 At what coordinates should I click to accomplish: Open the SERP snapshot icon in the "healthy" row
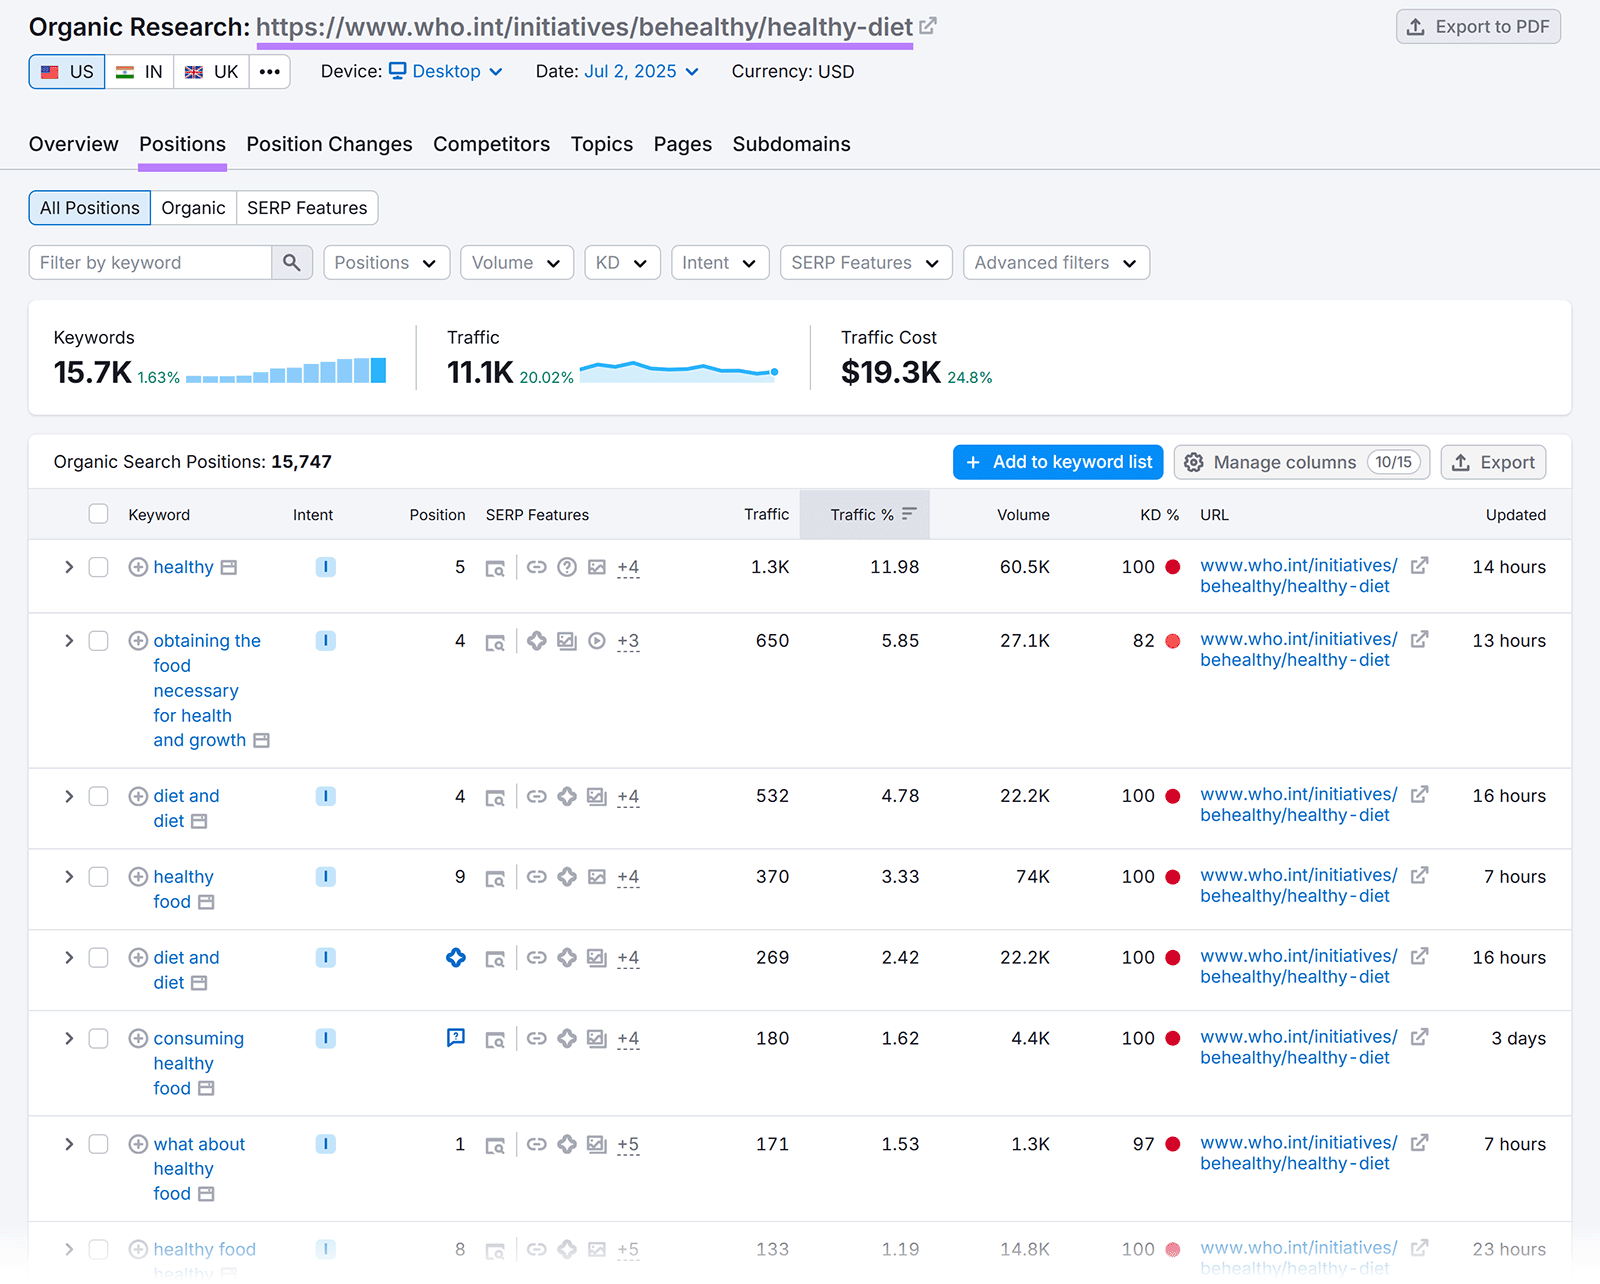[x=495, y=567]
